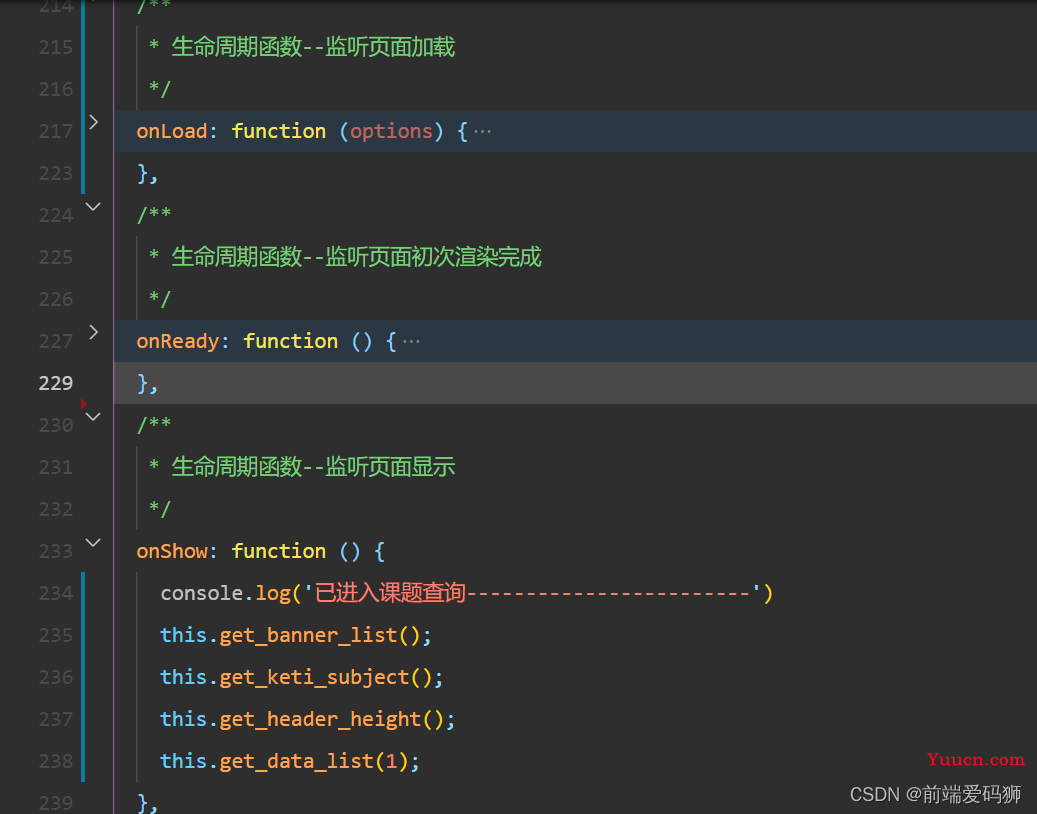This screenshot has width=1037, height=814.
Task: Click comment text 监听页面加载
Action: [390, 47]
